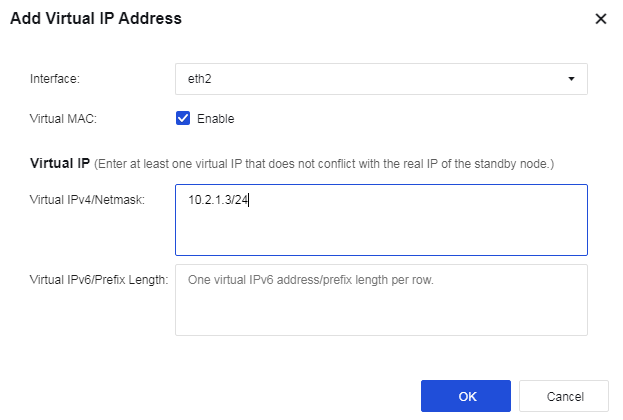
Task: Click the Add Virtual IP Address title
Action: click(96, 18)
